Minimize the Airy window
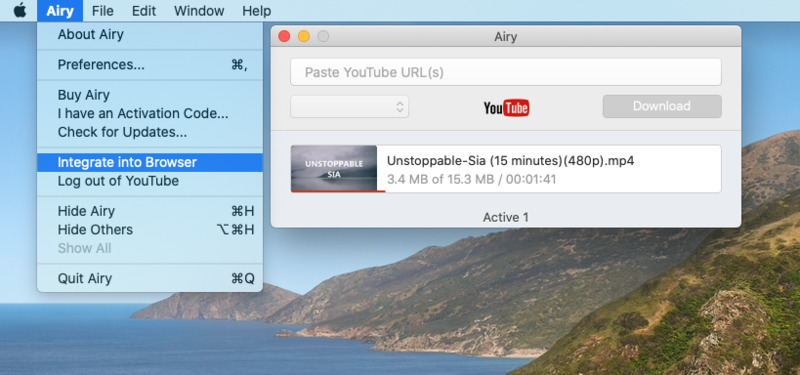Image resolution: width=800 pixels, height=375 pixels. (x=304, y=36)
